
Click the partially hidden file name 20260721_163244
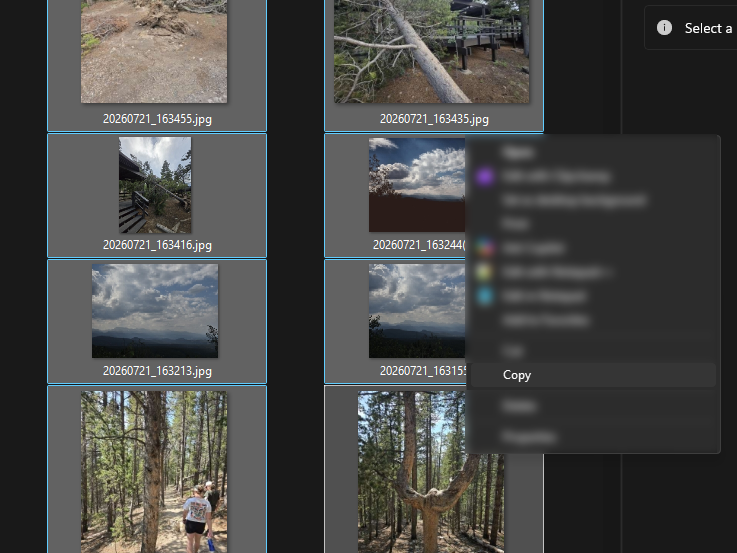[419, 245]
